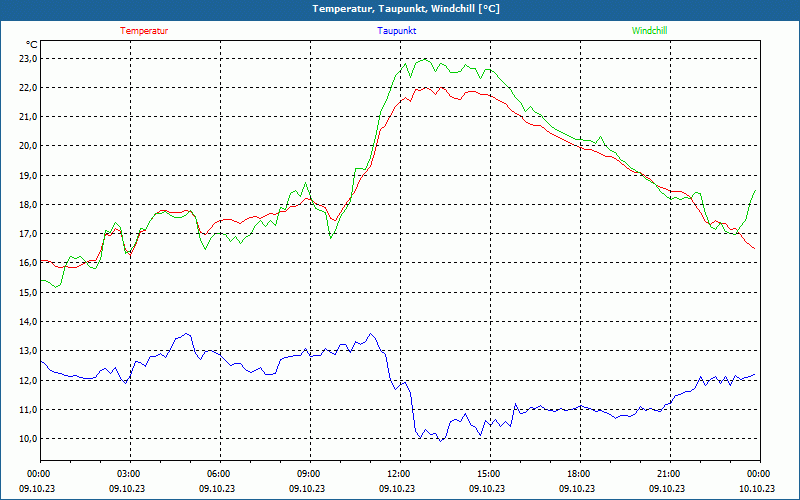Click the 15,0 y-axis value
The image size is (800, 500).
coord(29,292)
